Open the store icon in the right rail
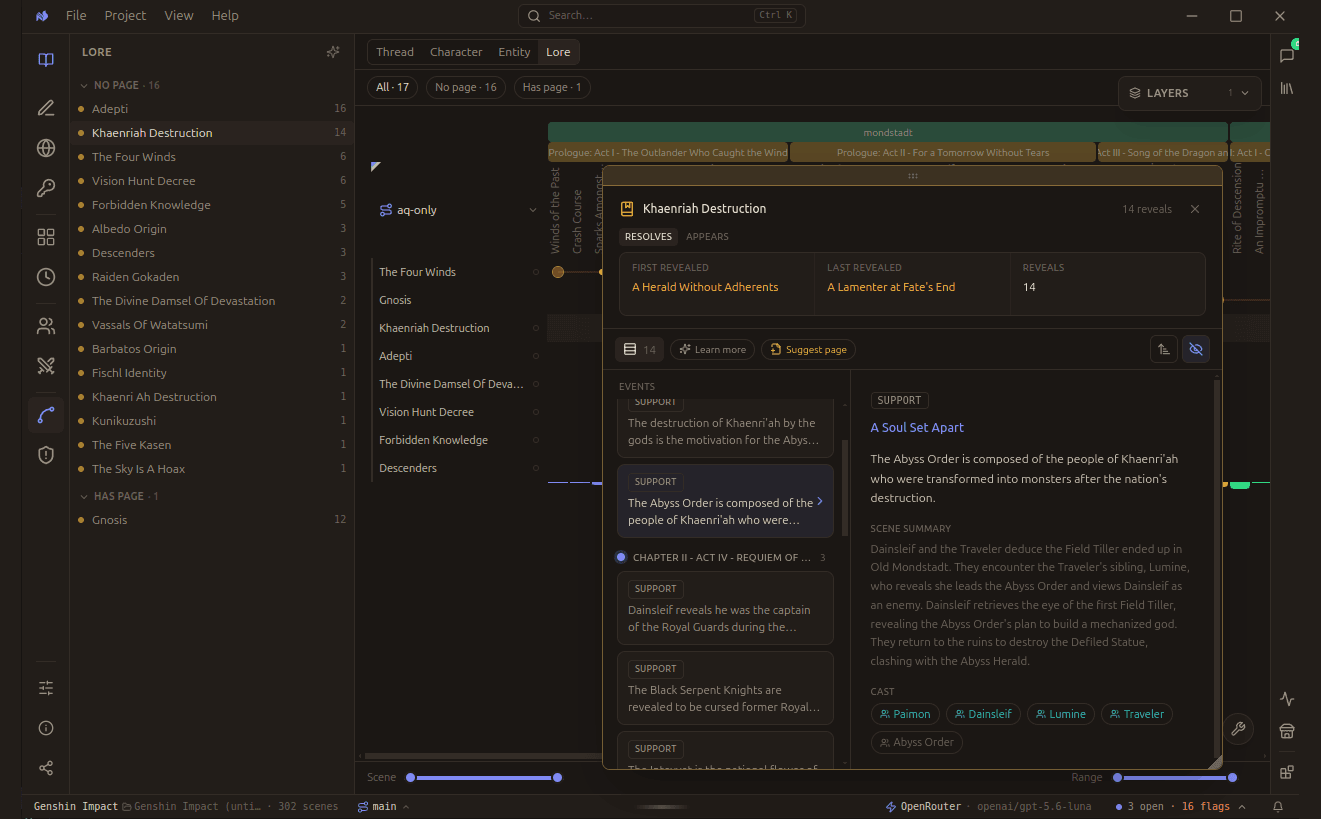Image resolution: width=1321 pixels, height=819 pixels. (x=1287, y=732)
